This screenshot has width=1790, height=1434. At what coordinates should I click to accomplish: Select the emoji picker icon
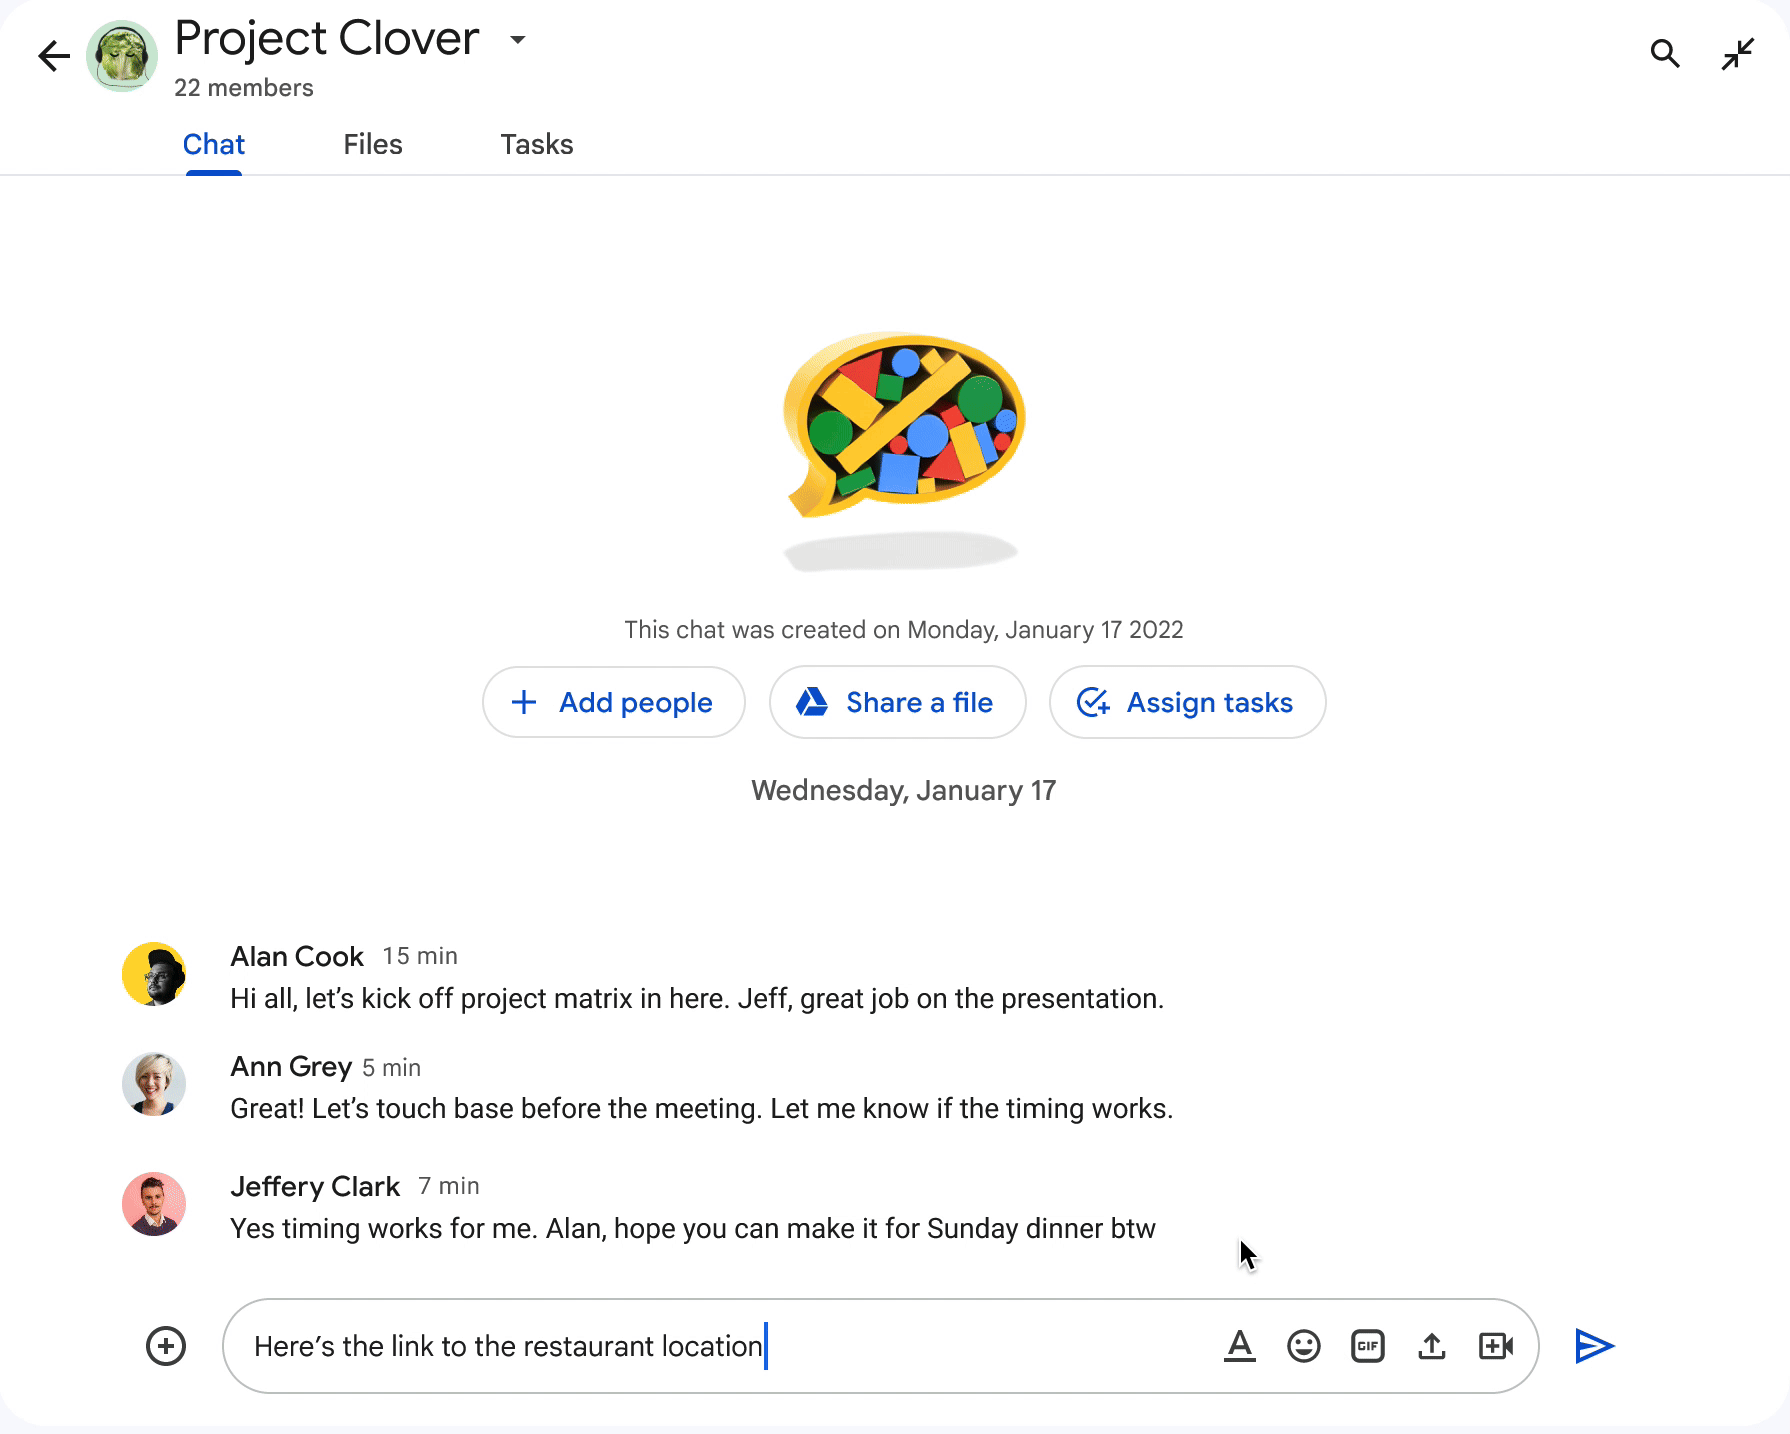1303,1346
